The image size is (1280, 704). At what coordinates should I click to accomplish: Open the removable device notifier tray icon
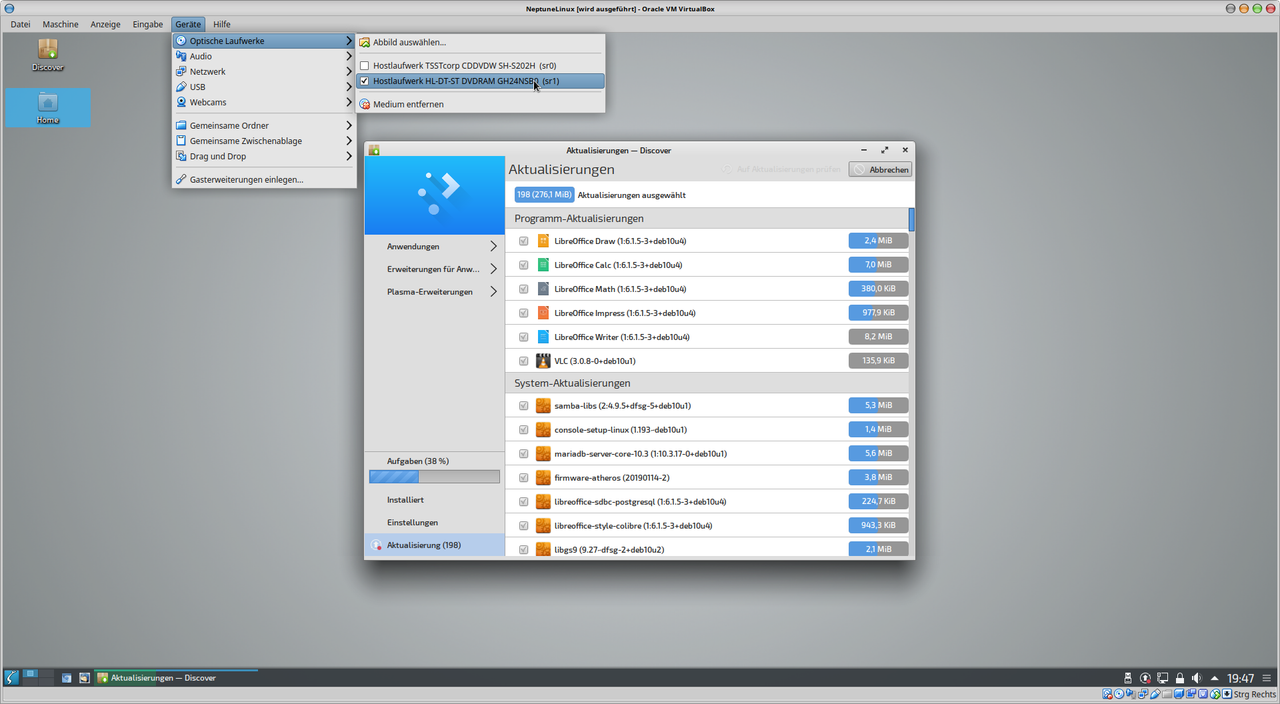1128,678
